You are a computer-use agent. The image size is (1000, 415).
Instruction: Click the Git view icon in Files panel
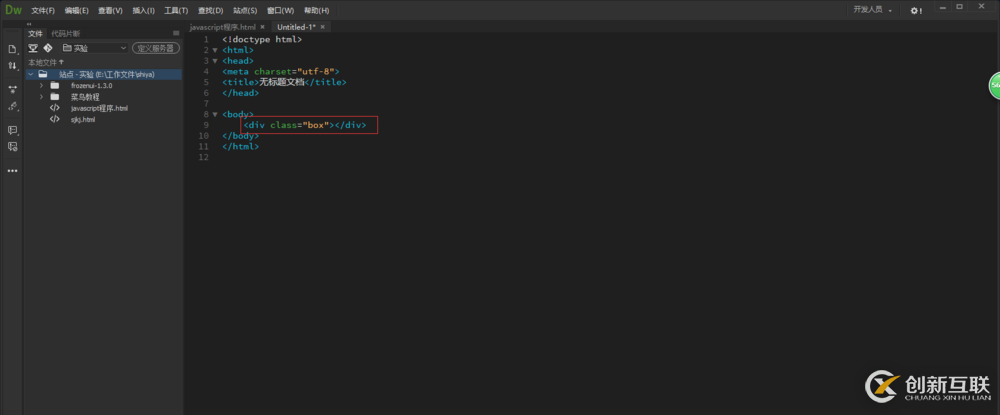(48, 47)
